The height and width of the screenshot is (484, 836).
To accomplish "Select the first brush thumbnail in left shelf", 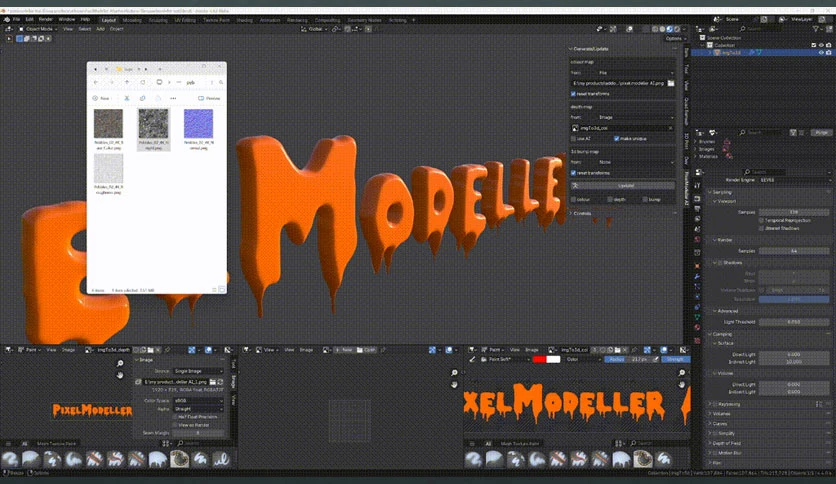I will tap(10, 459).
